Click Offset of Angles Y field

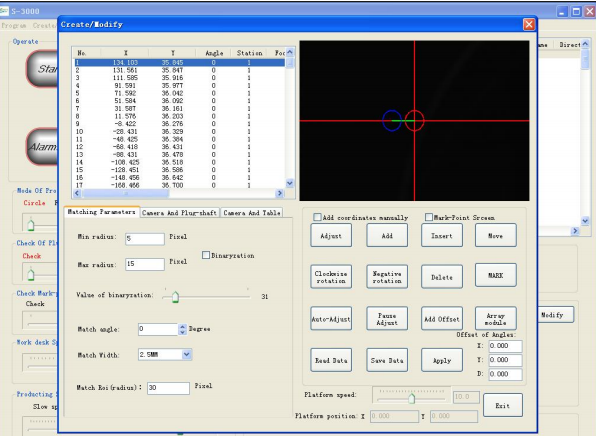pos(505,360)
